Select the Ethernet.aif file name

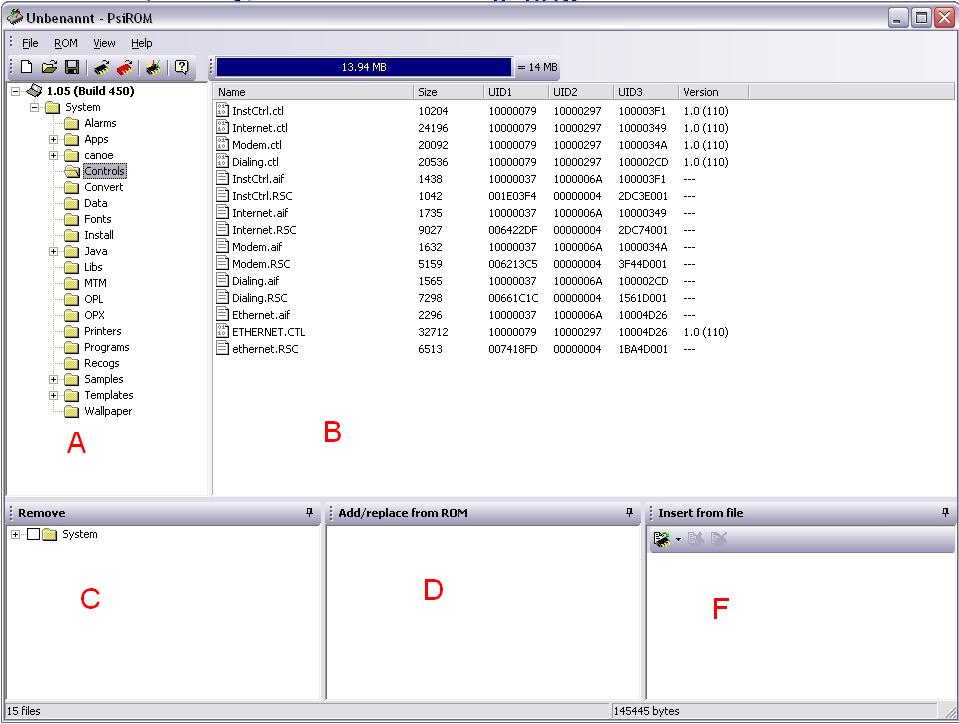point(261,314)
